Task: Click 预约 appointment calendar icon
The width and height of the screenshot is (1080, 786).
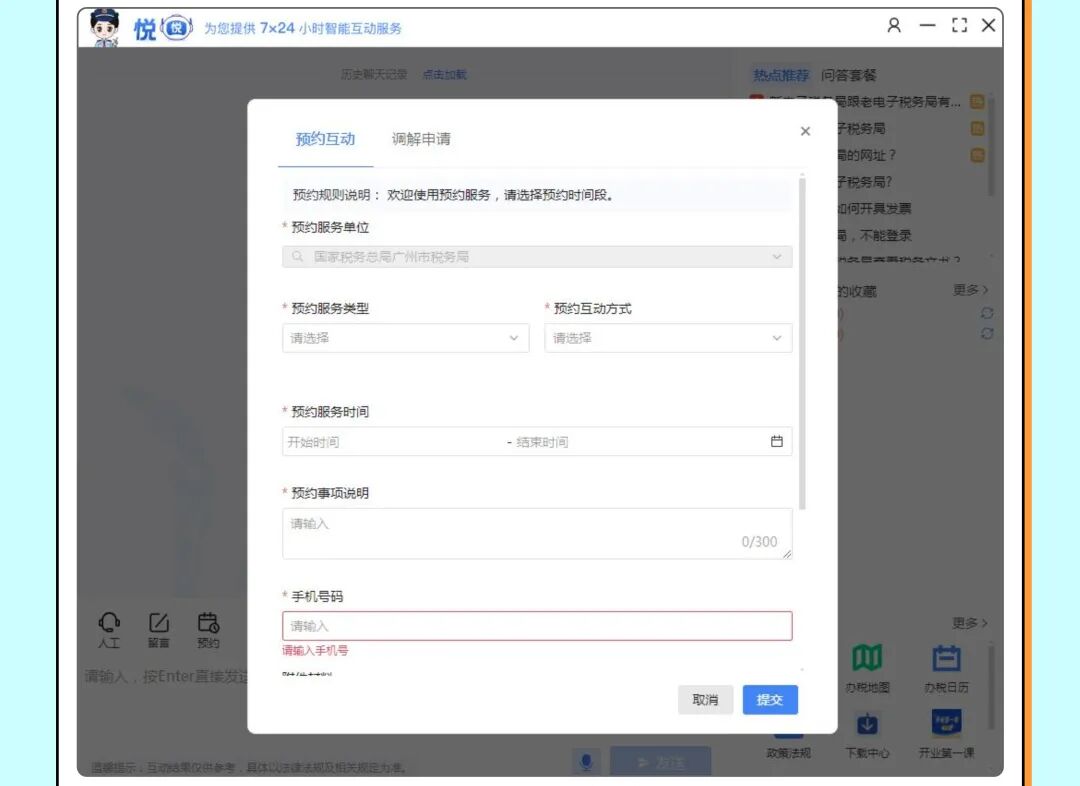Action: 208,630
